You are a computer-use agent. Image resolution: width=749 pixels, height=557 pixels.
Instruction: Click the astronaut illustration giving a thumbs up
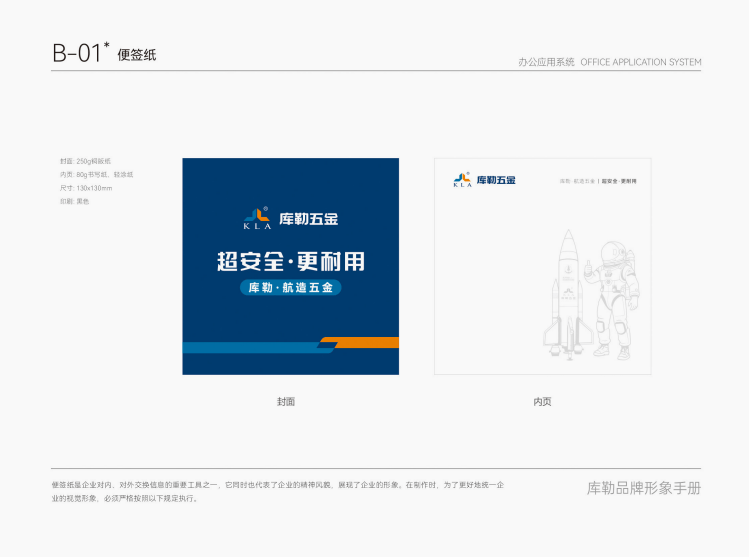(614, 300)
